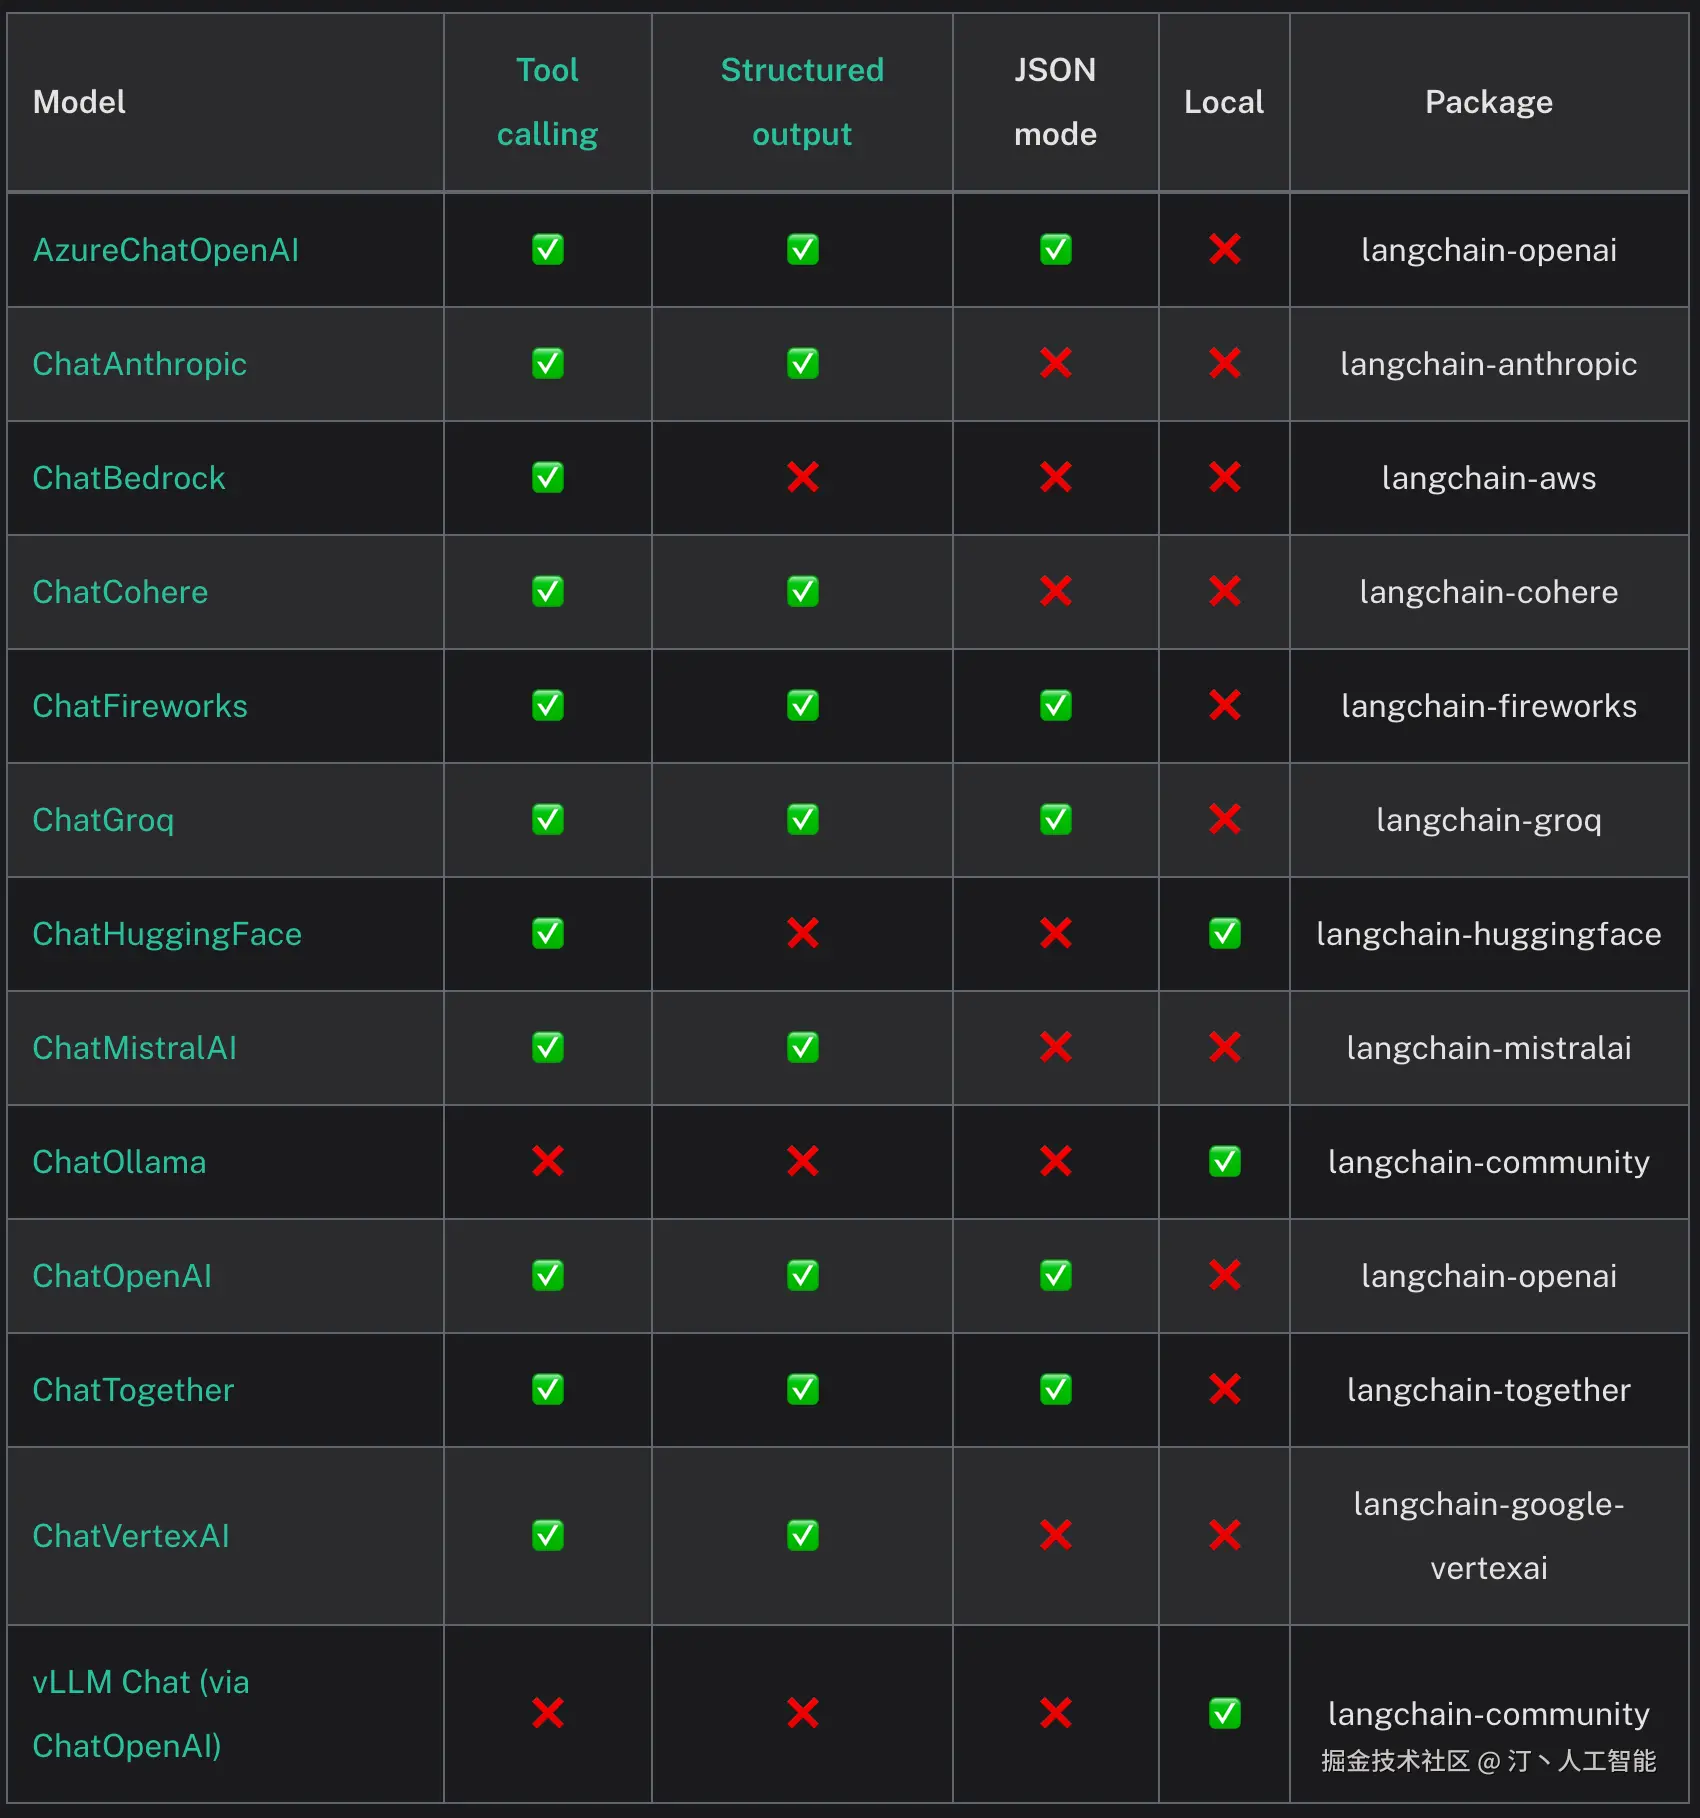Click the green Local check in vLLM Chat row
The height and width of the screenshot is (1818, 1700).
(1225, 1713)
